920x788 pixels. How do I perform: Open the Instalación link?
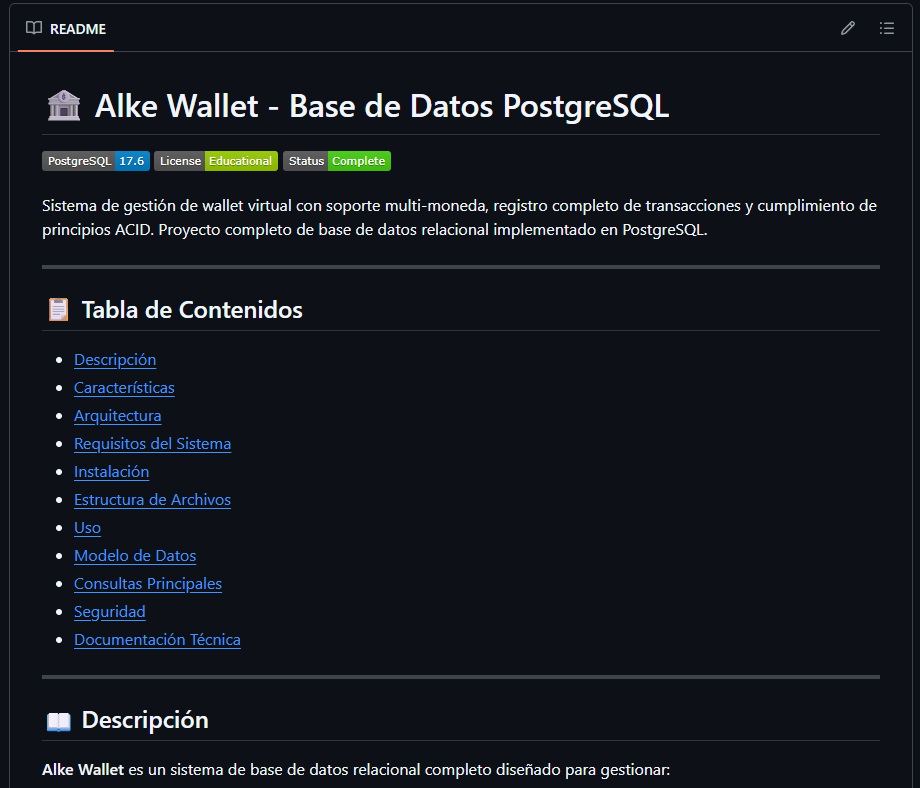[x=111, y=471]
